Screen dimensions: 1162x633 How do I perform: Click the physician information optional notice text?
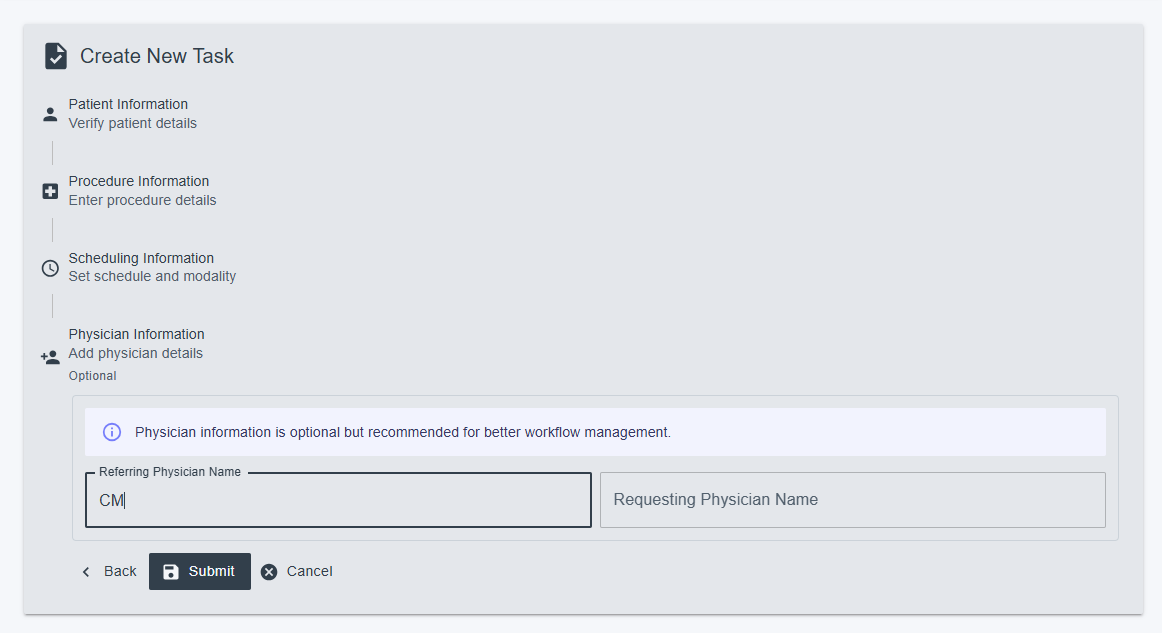click(402, 432)
